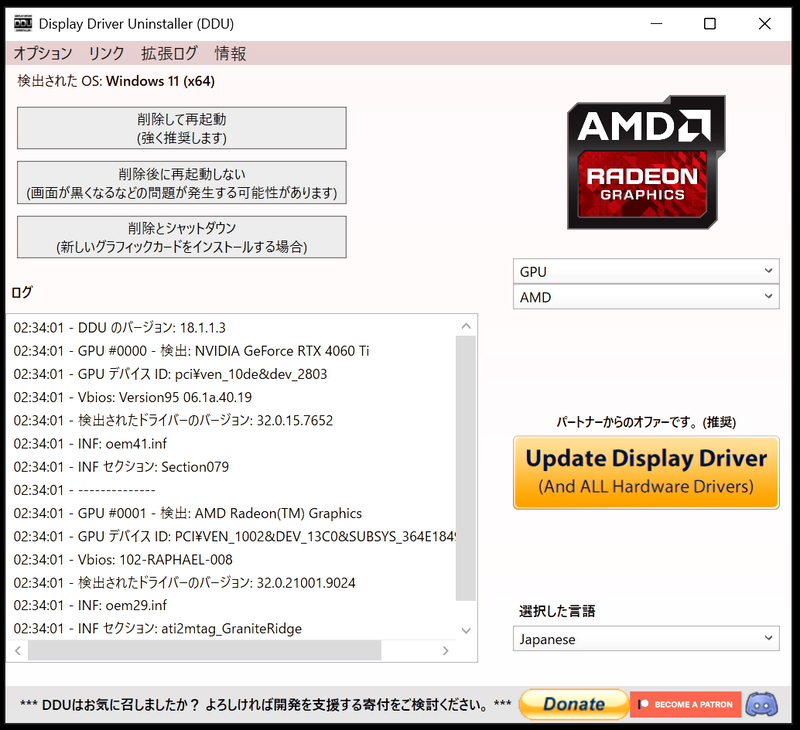Open the Discord community via the Discord icon
The height and width of the screenshot is (730, 800).
pos(762,705)
